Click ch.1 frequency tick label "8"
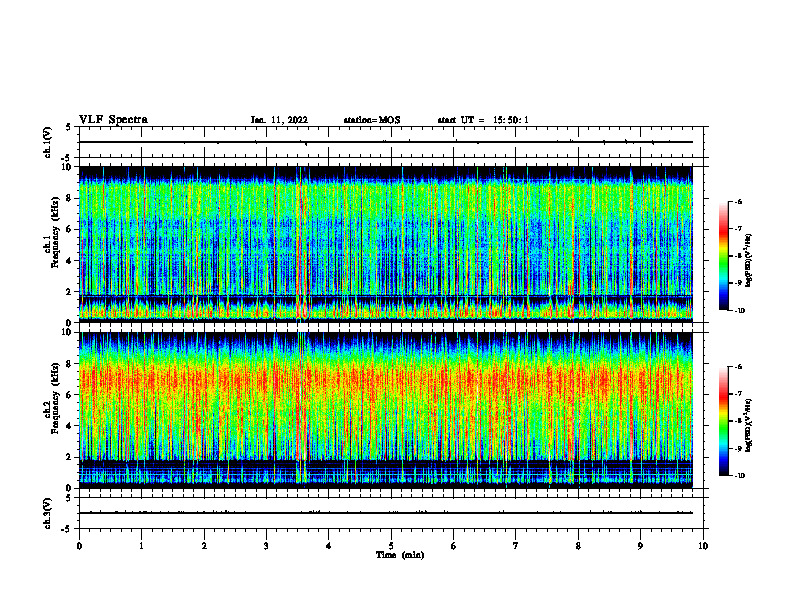The image size is (792, 612). click(x=69, y=198)
